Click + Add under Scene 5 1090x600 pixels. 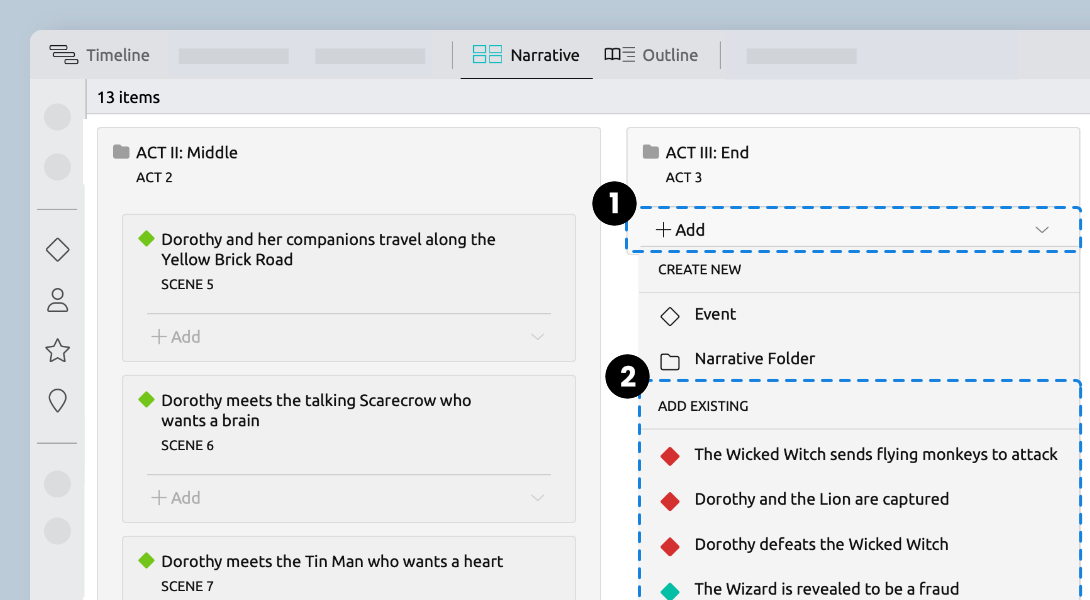tap(176, 337)
